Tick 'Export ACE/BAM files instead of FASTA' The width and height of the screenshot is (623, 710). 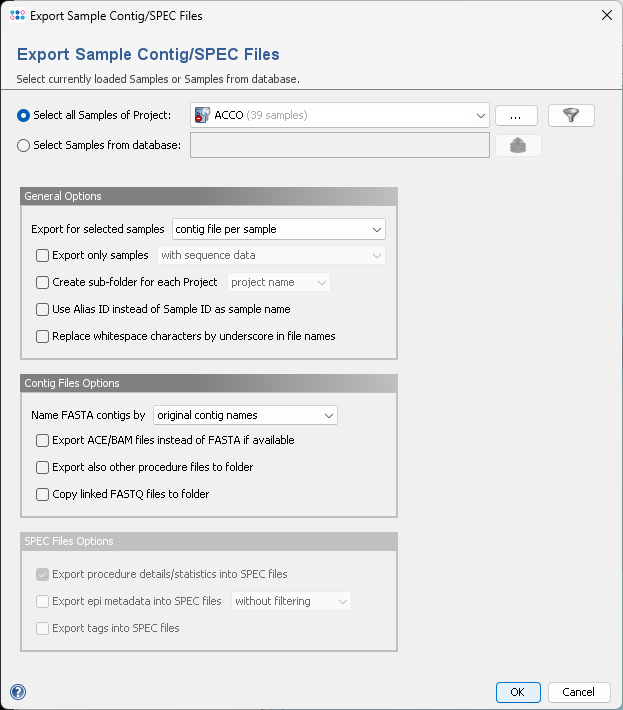42,440
